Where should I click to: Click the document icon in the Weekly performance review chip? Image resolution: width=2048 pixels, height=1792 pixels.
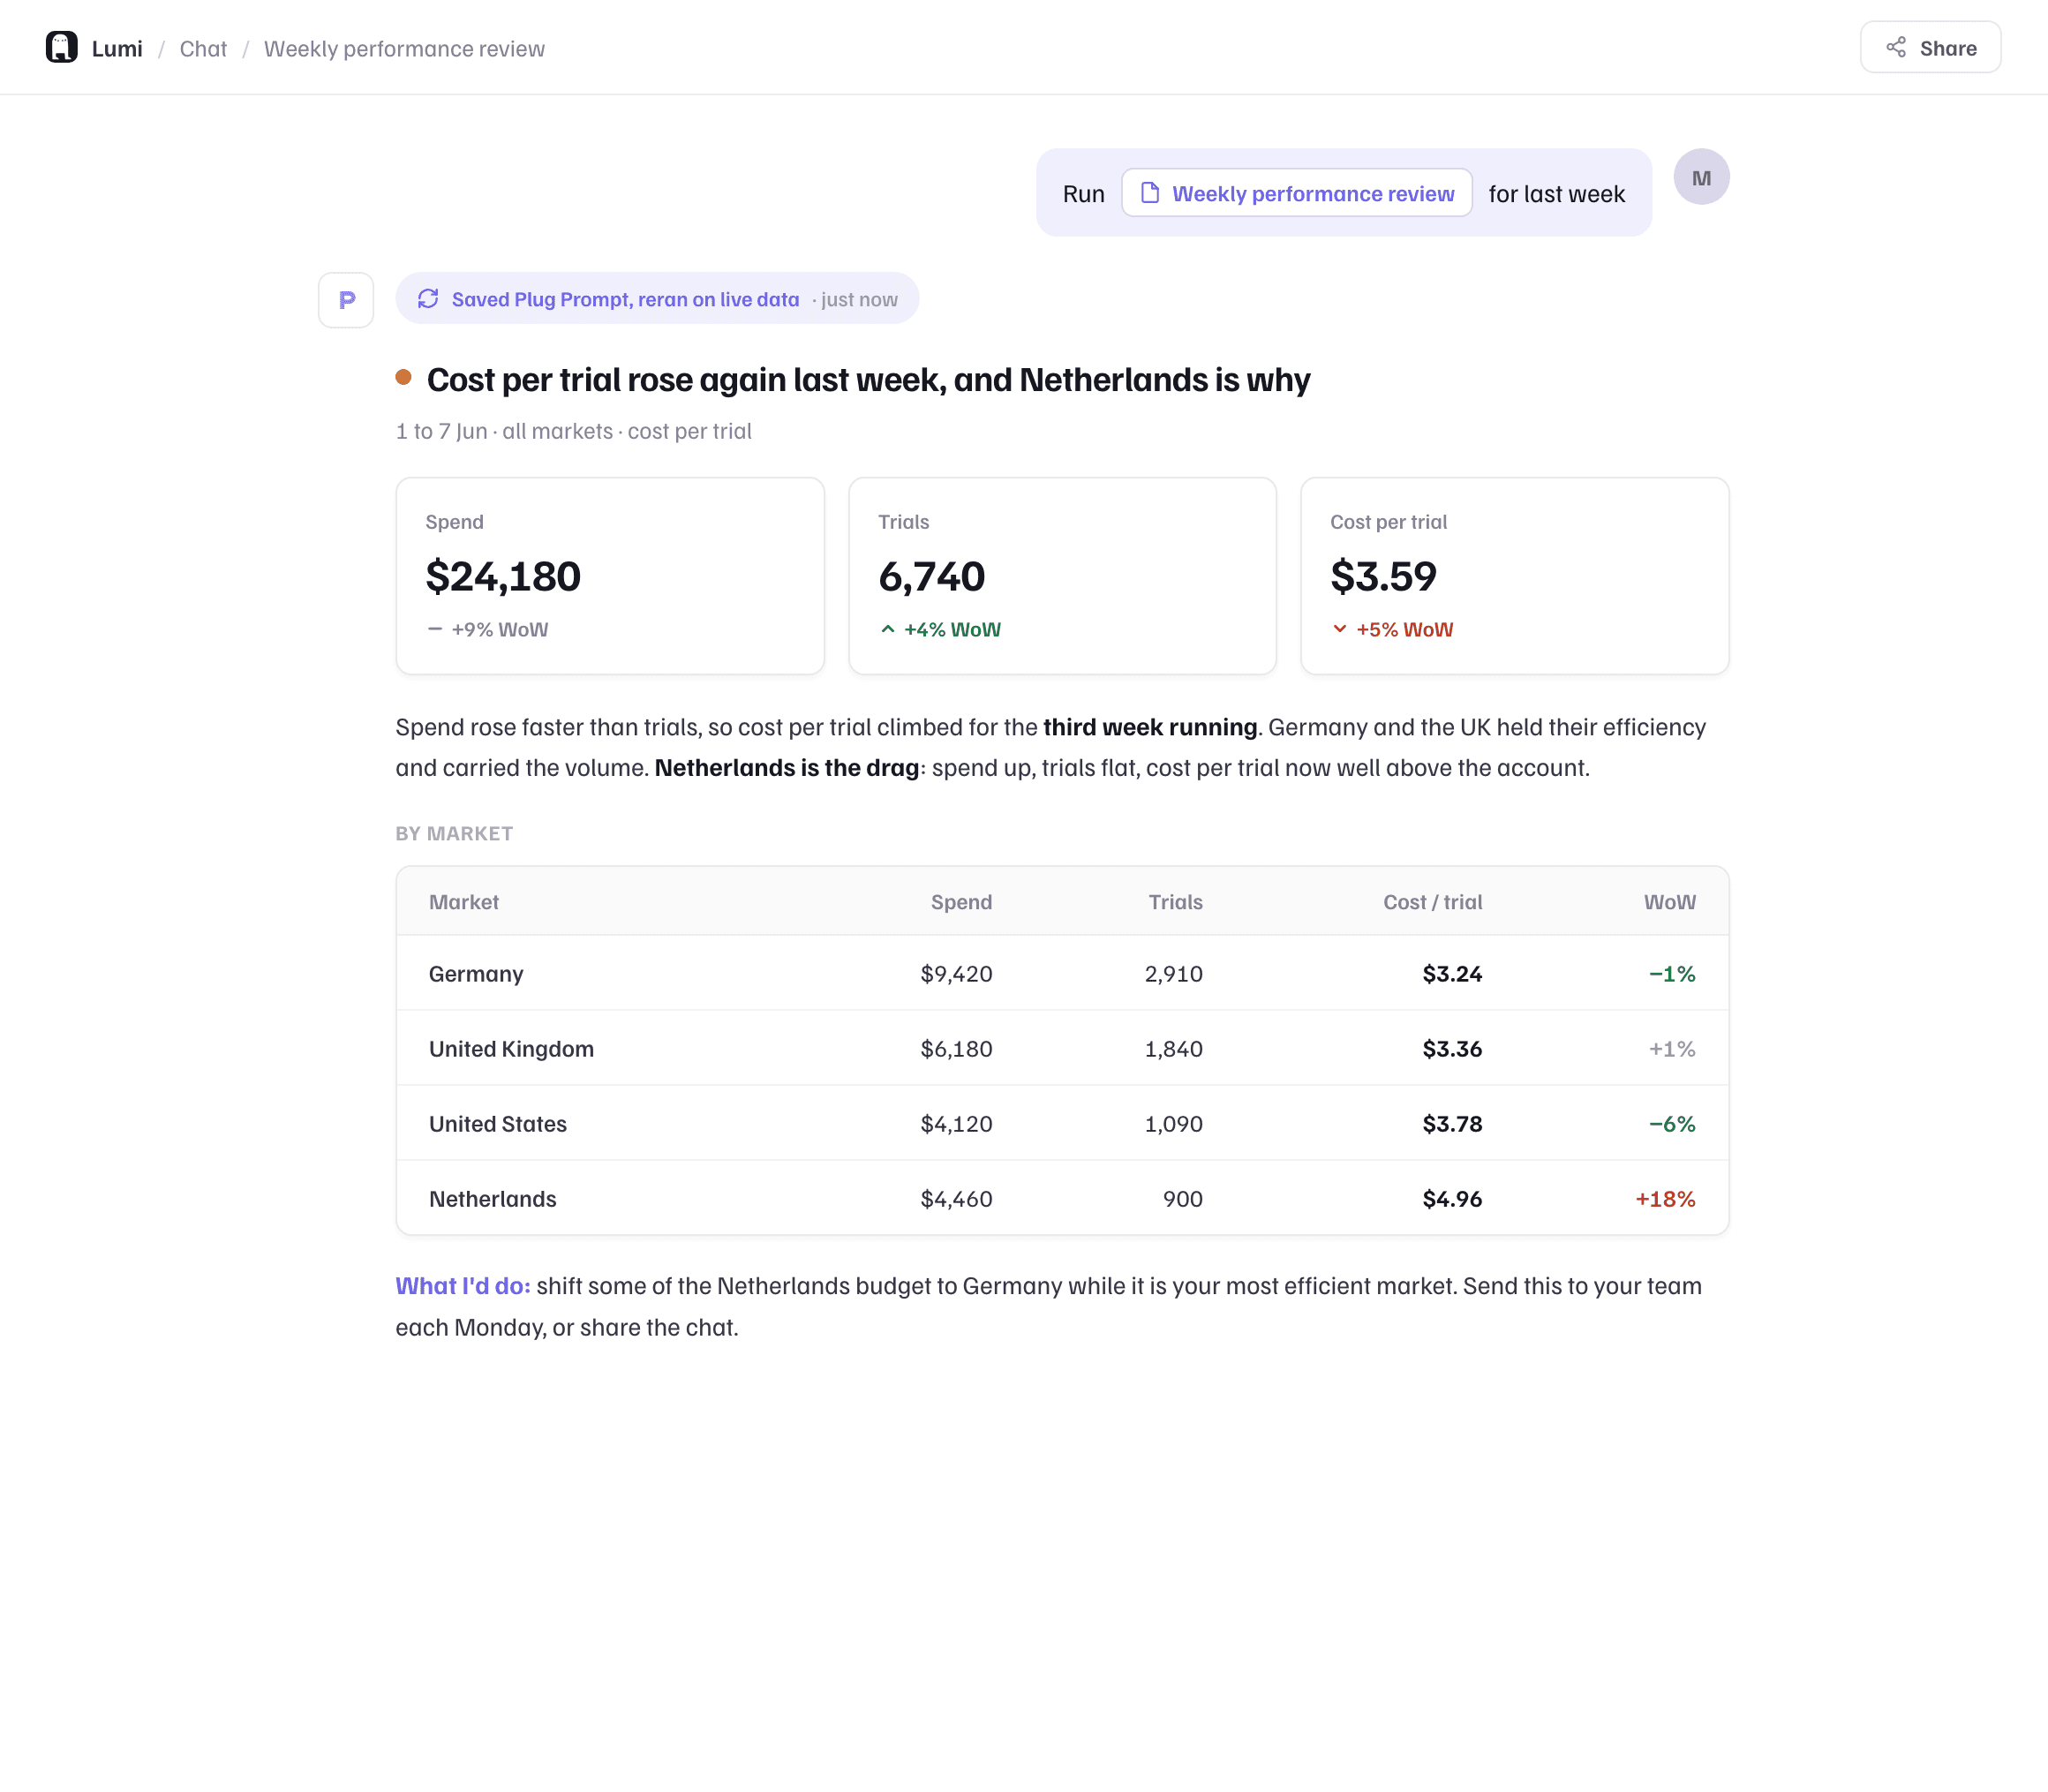click(1150, 193)
